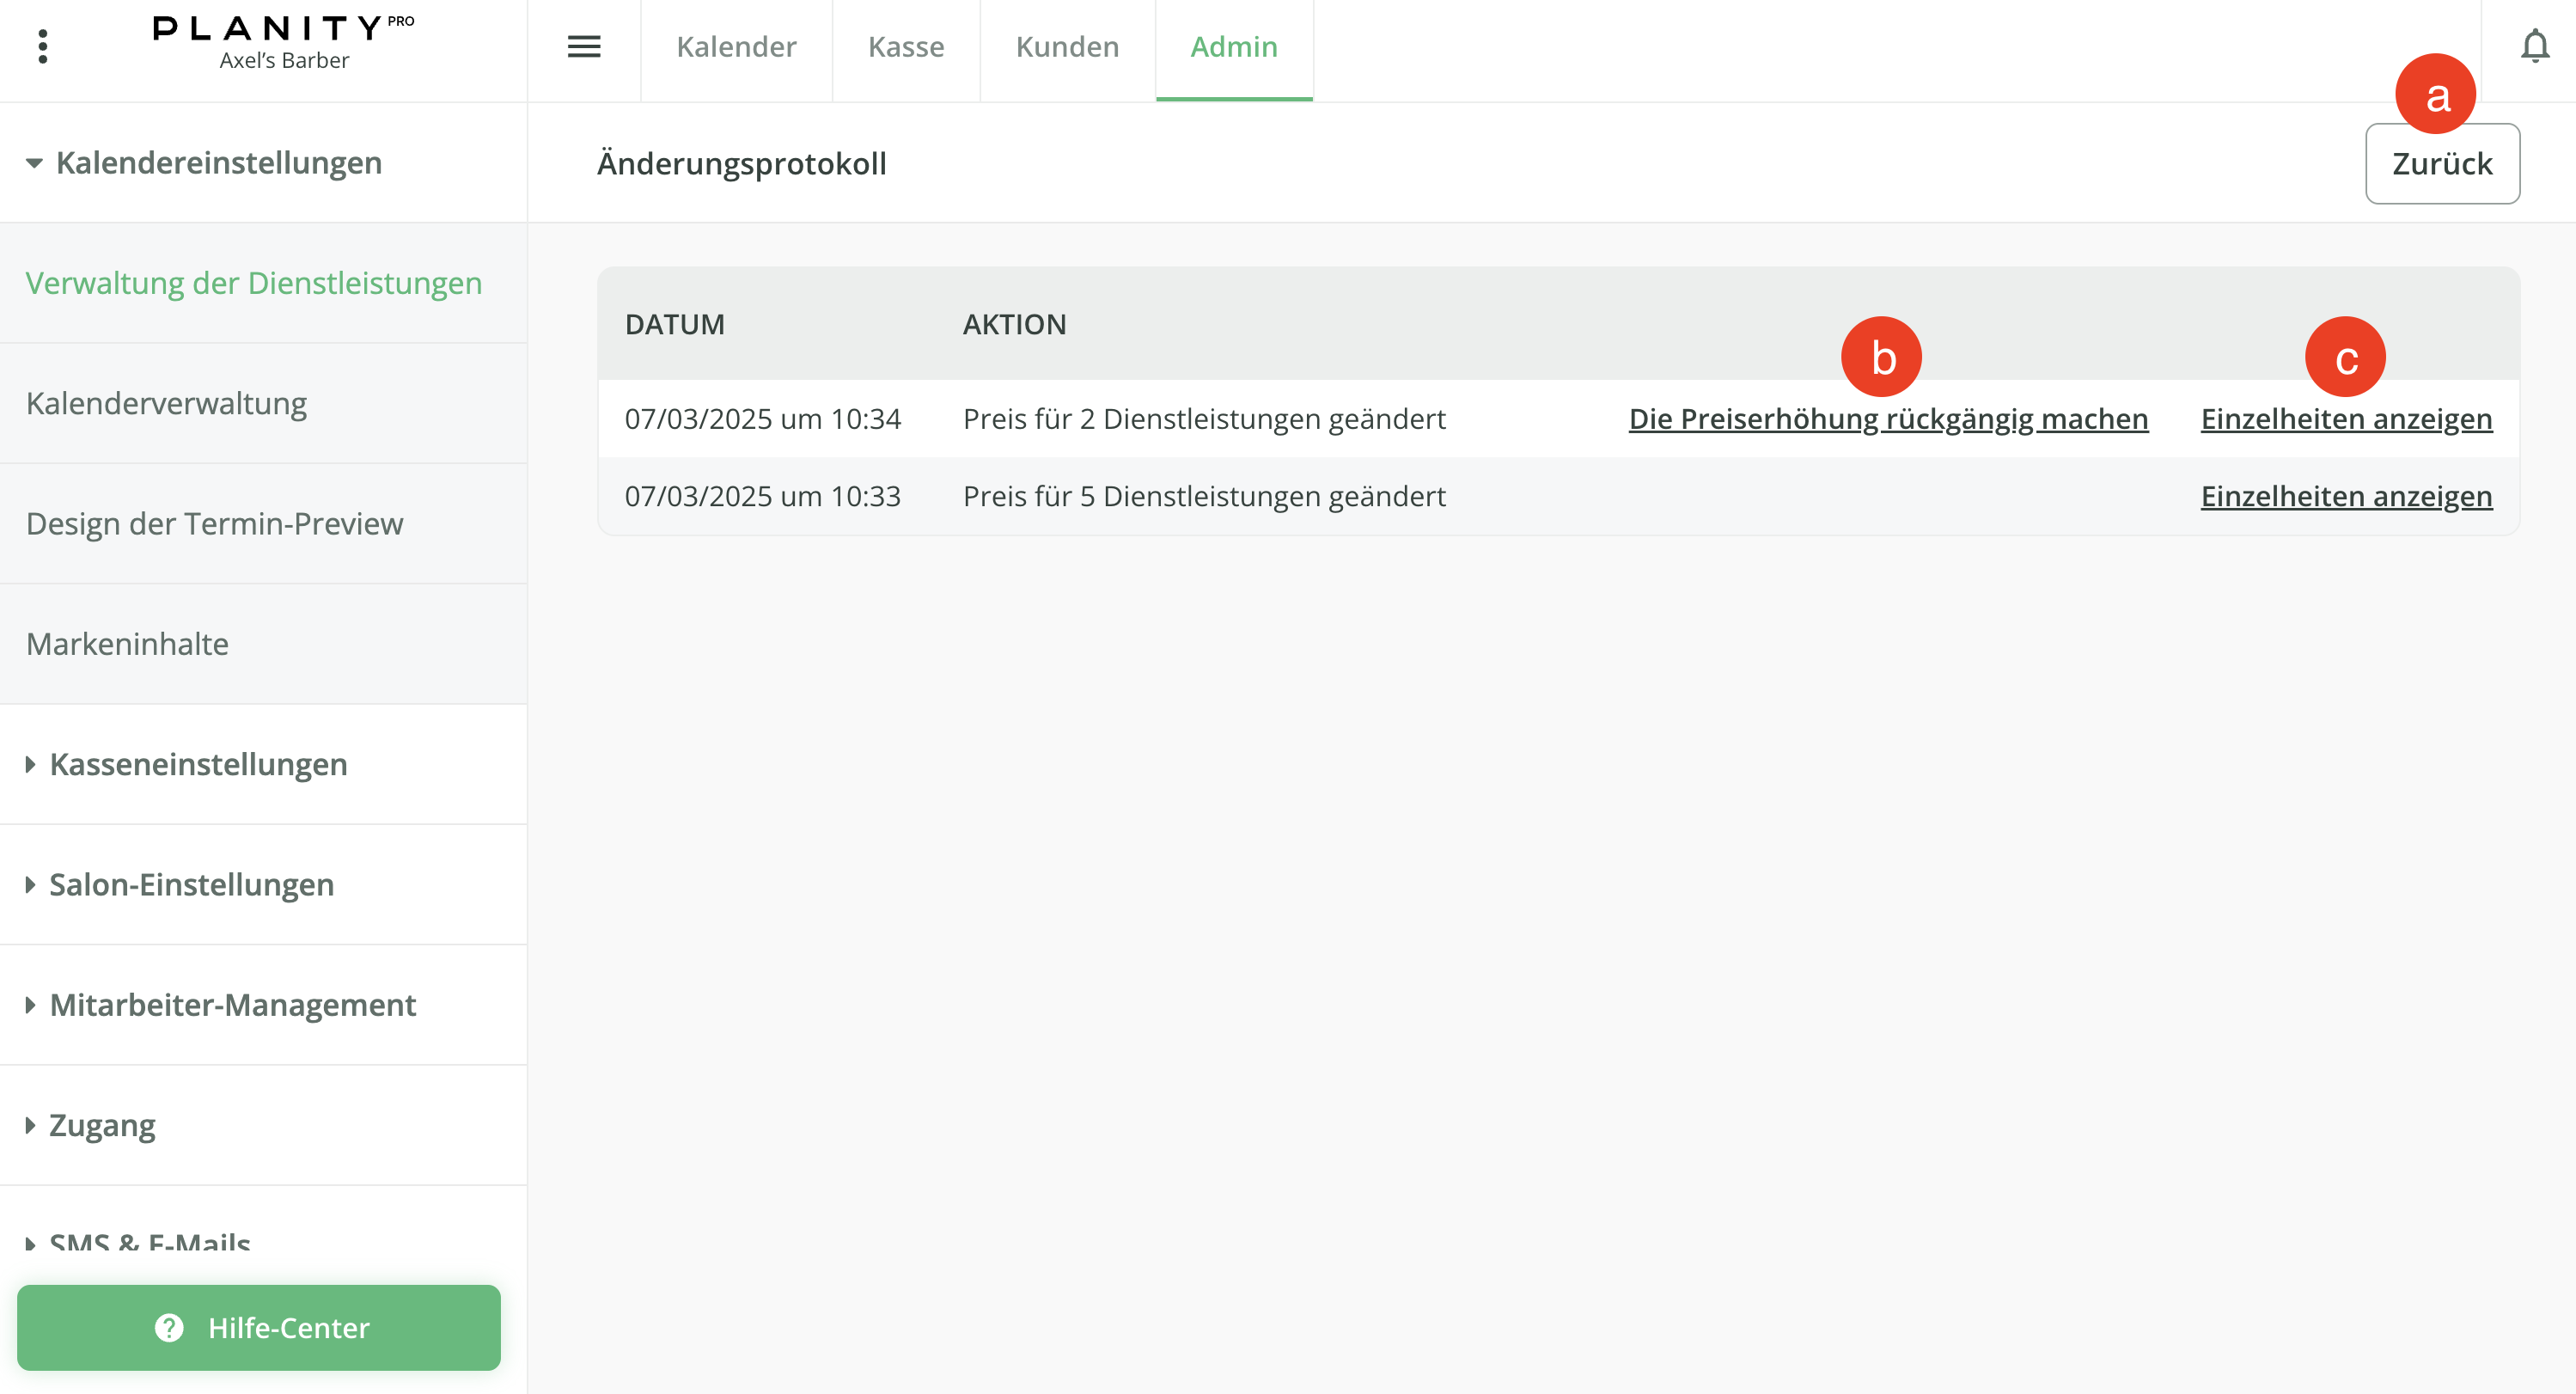Viewport: 2576px width, 1394px height.
Task: Show Einzelheiten for the 10:33 entry
Action: pos(2346,496)
